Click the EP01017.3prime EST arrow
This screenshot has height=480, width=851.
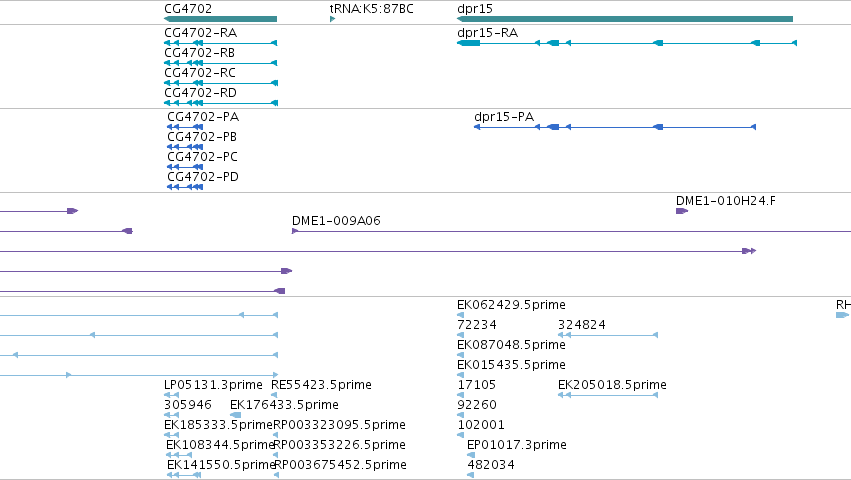(x=471, y=456)
